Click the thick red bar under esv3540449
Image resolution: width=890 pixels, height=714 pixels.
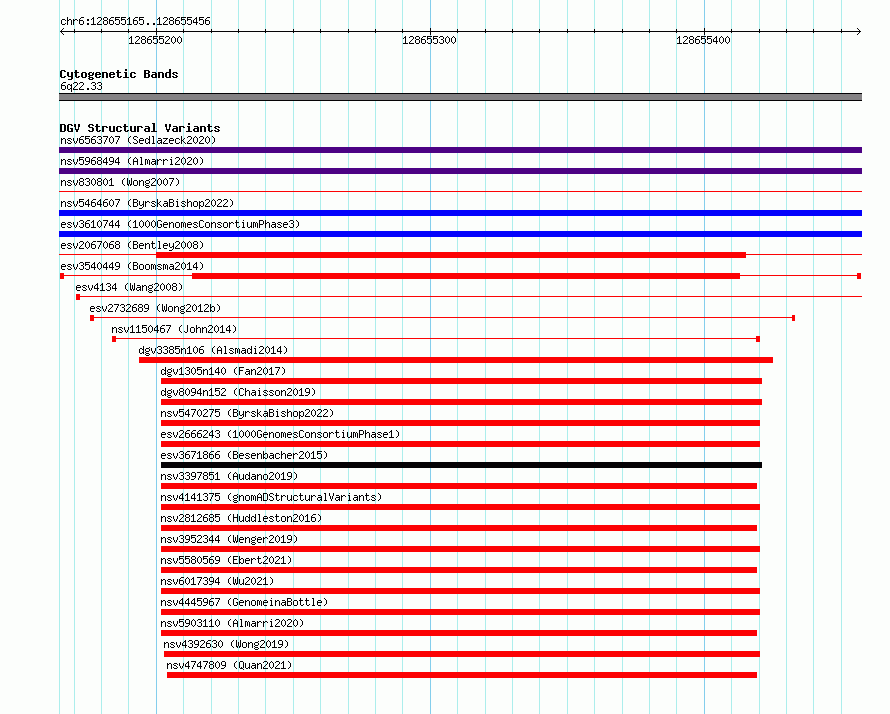tap(466, 276)
